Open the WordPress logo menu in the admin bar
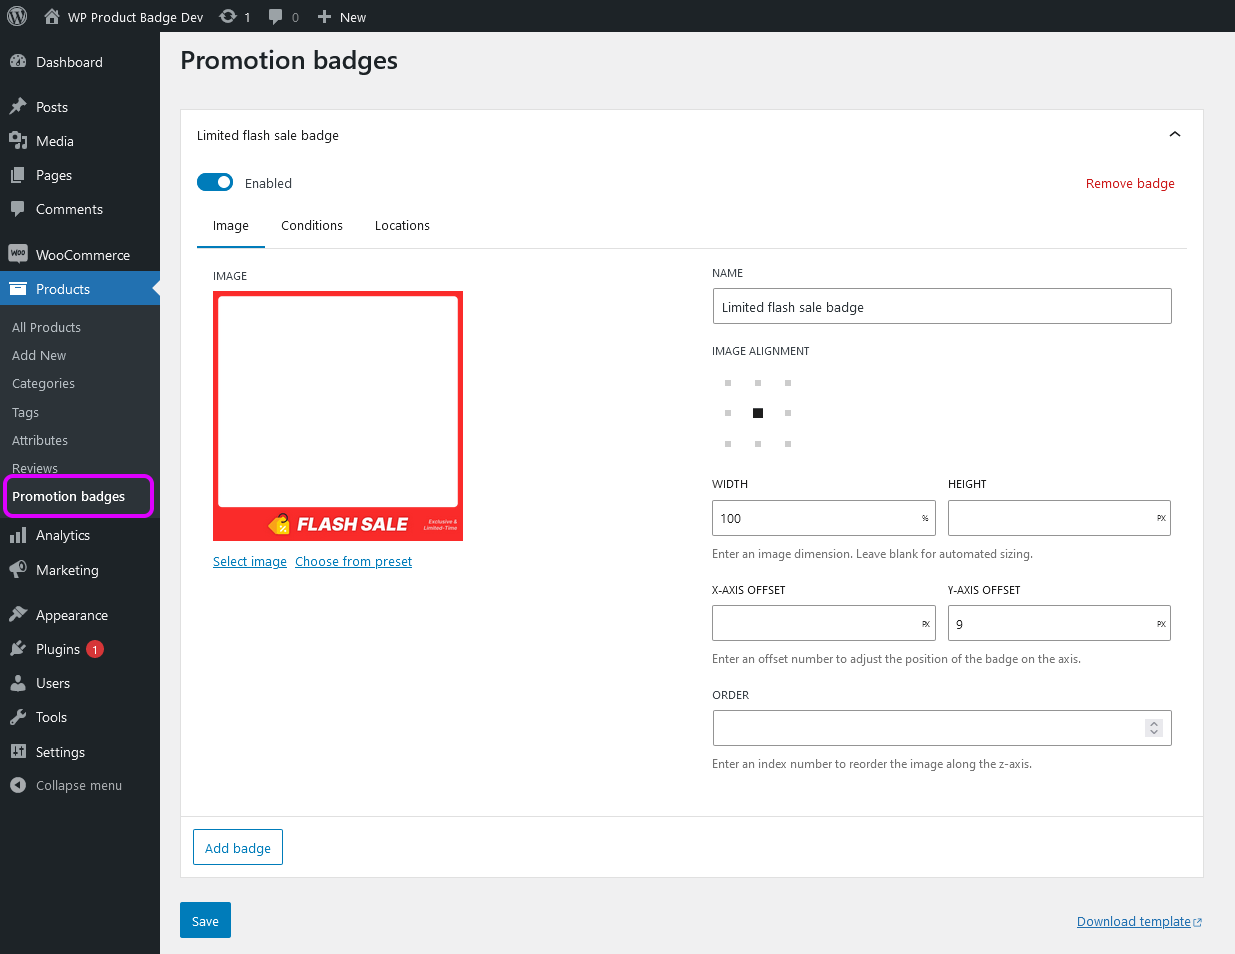 [16, 16]
